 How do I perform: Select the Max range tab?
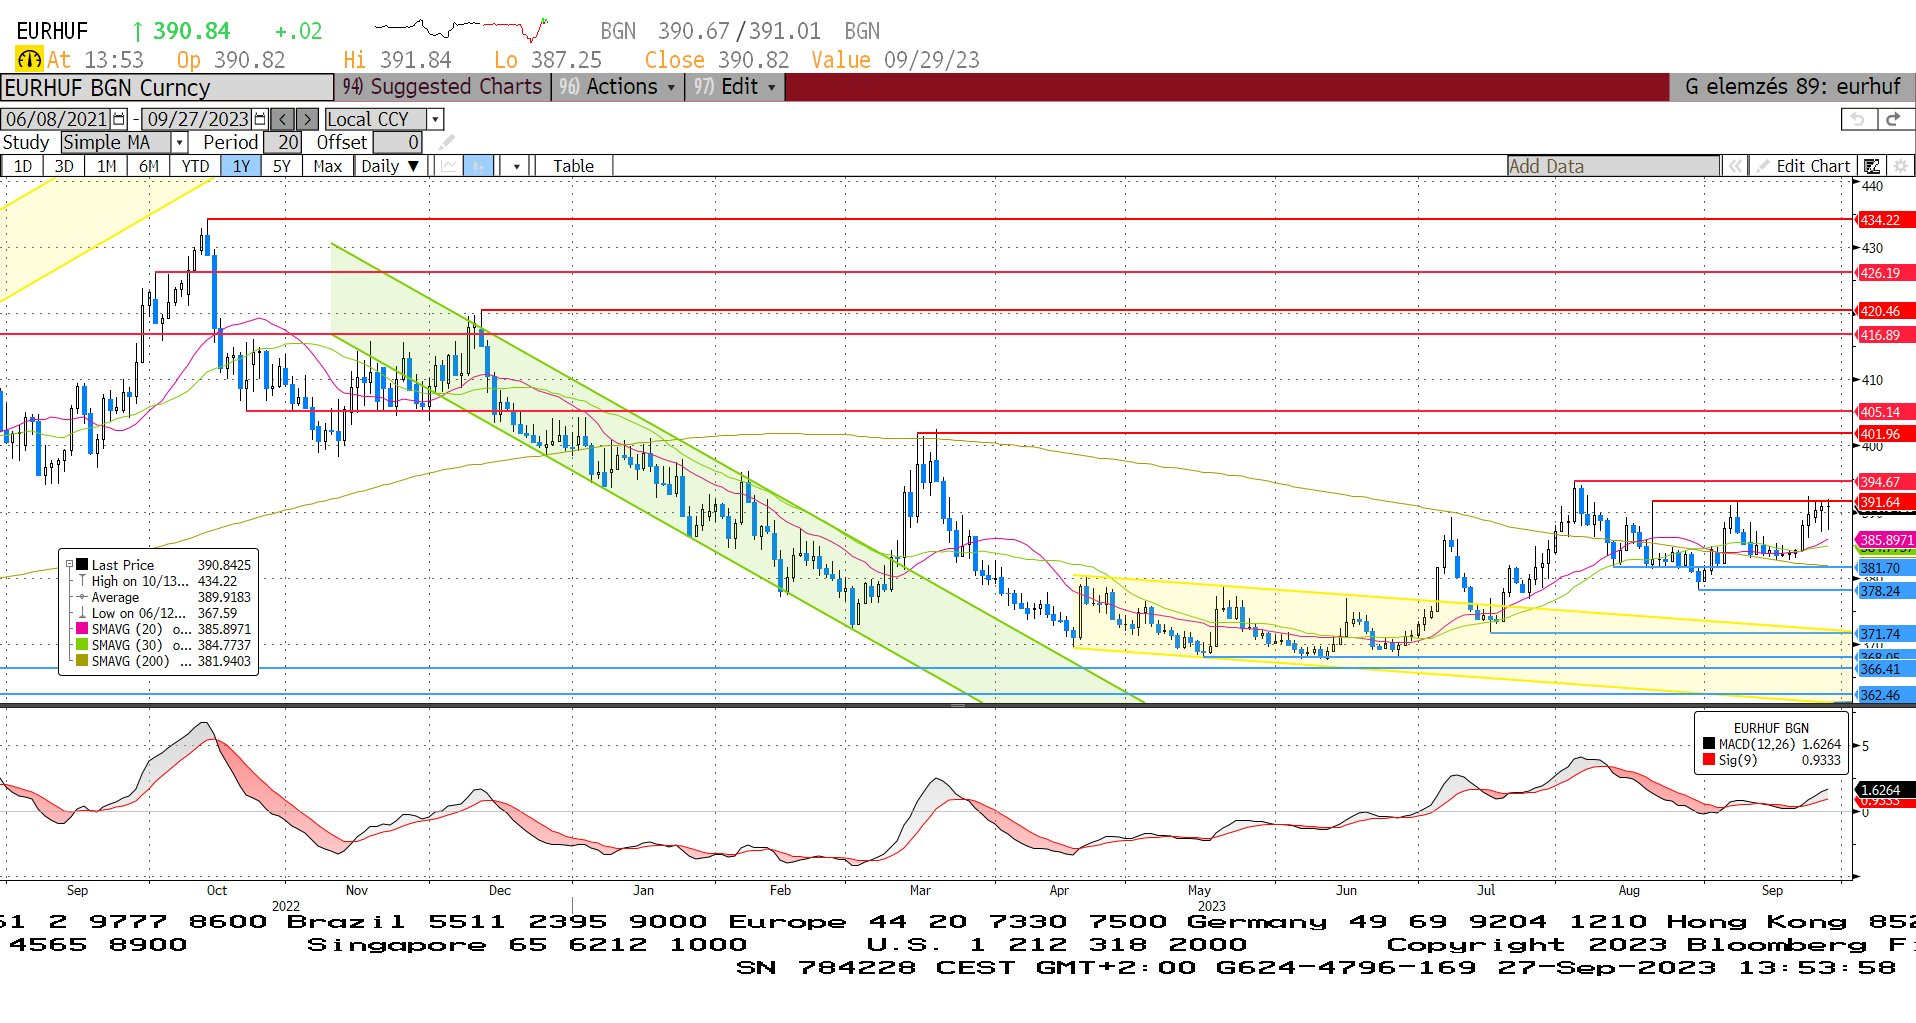pyautogui.click(x=328, y=166)
